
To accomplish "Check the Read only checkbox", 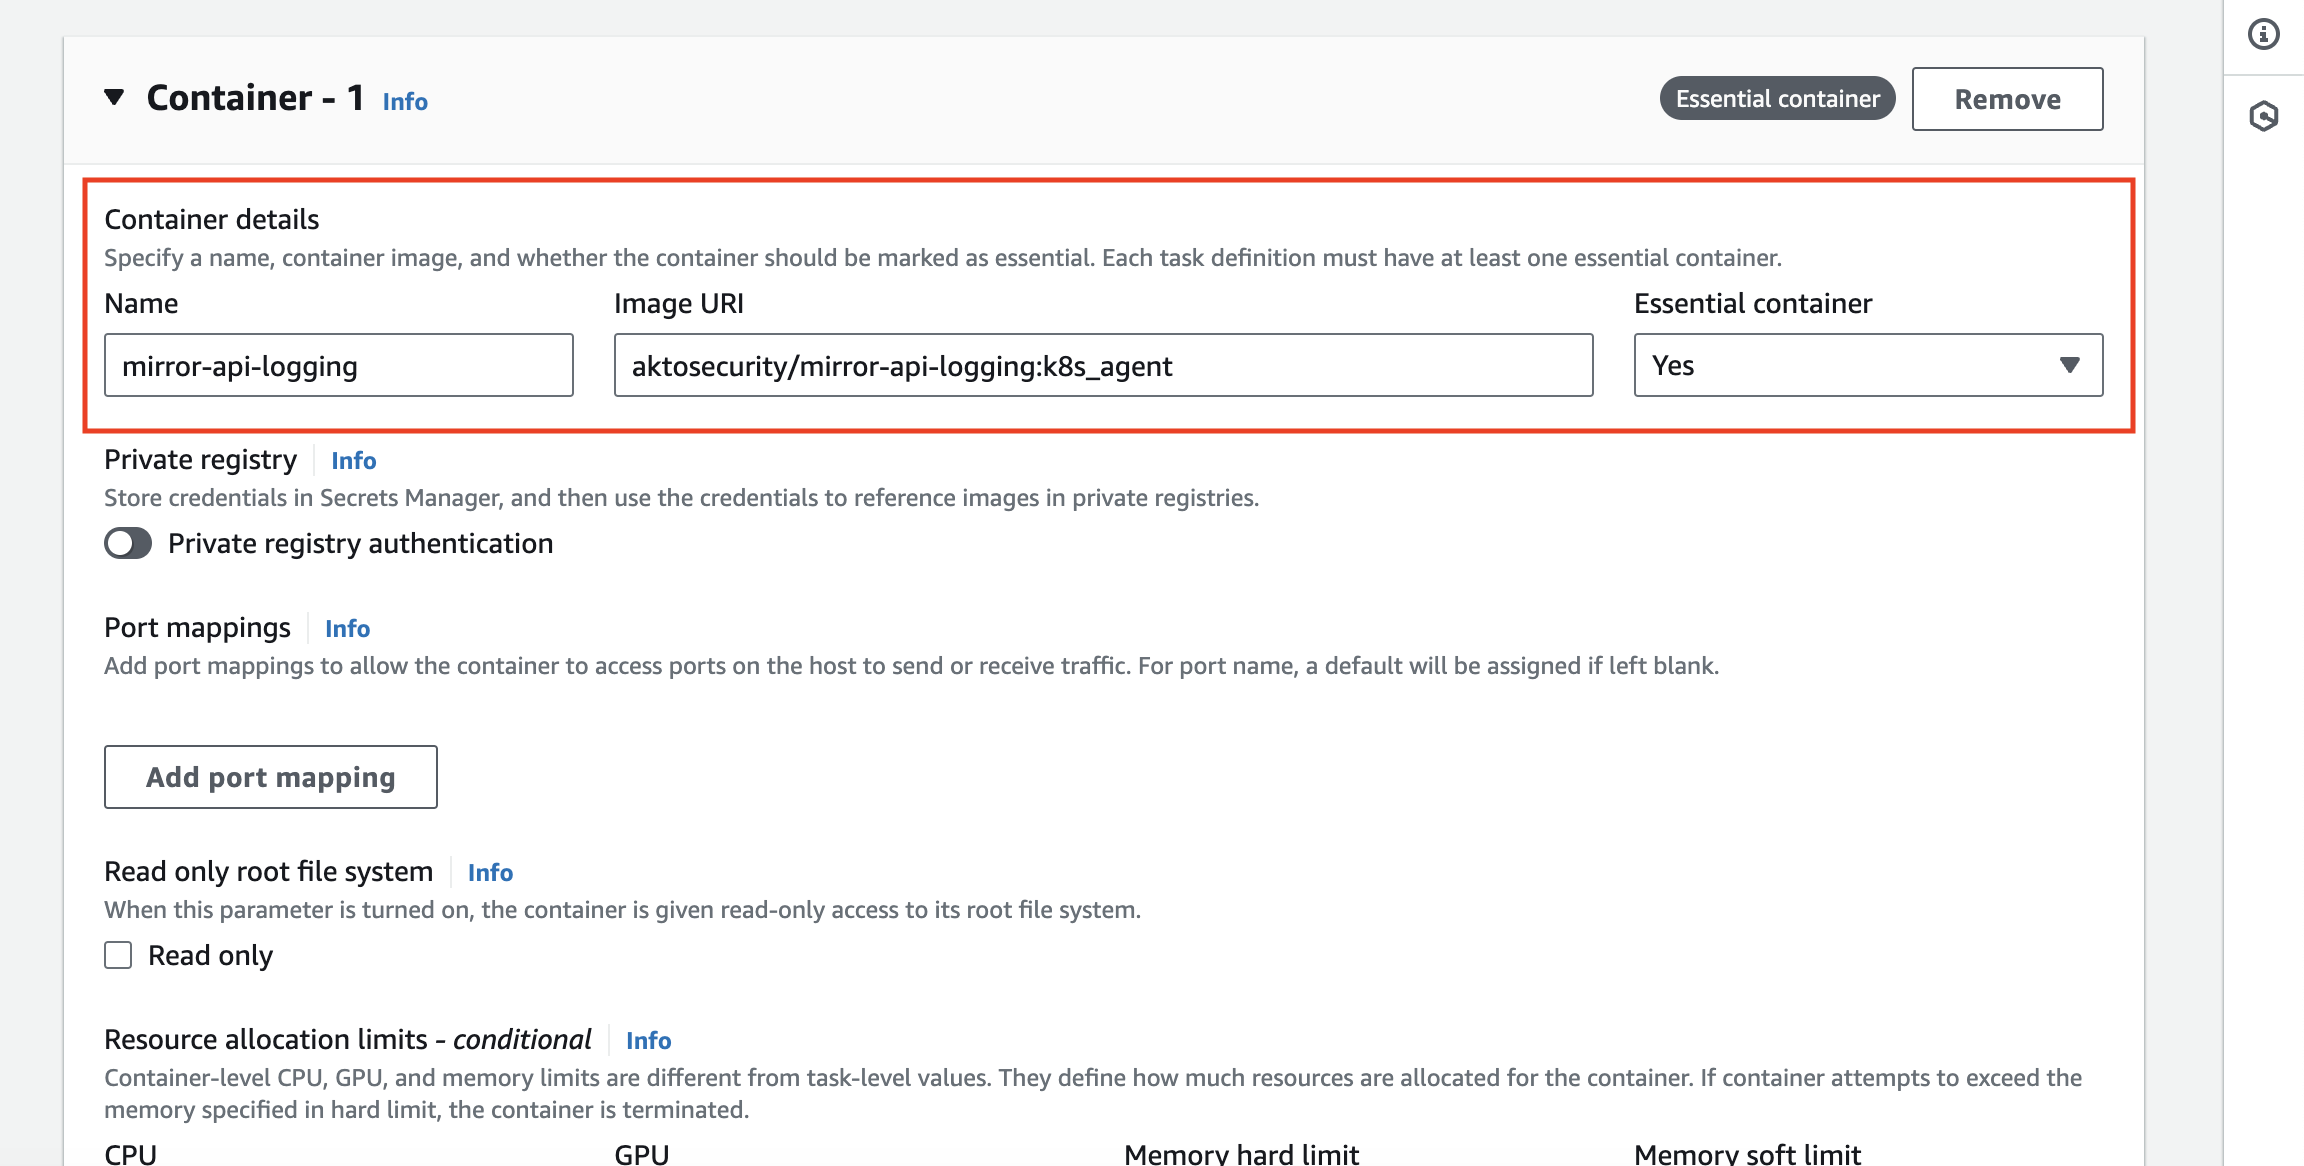I will [x=117, y=955].
